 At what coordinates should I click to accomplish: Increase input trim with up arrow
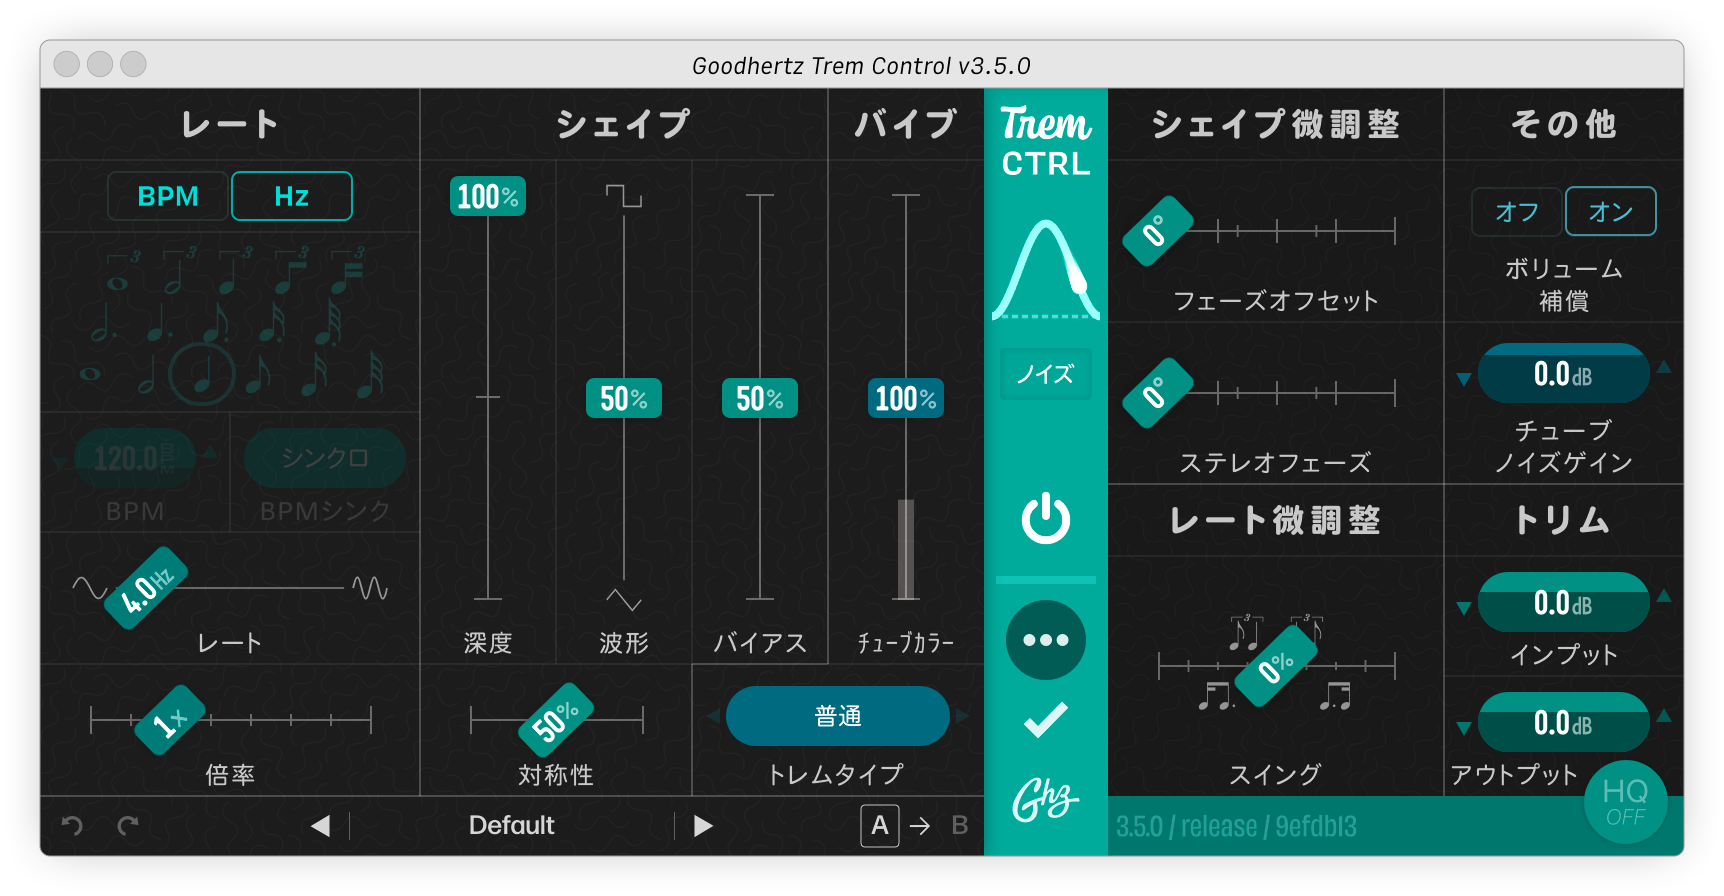click(1664, 596)
